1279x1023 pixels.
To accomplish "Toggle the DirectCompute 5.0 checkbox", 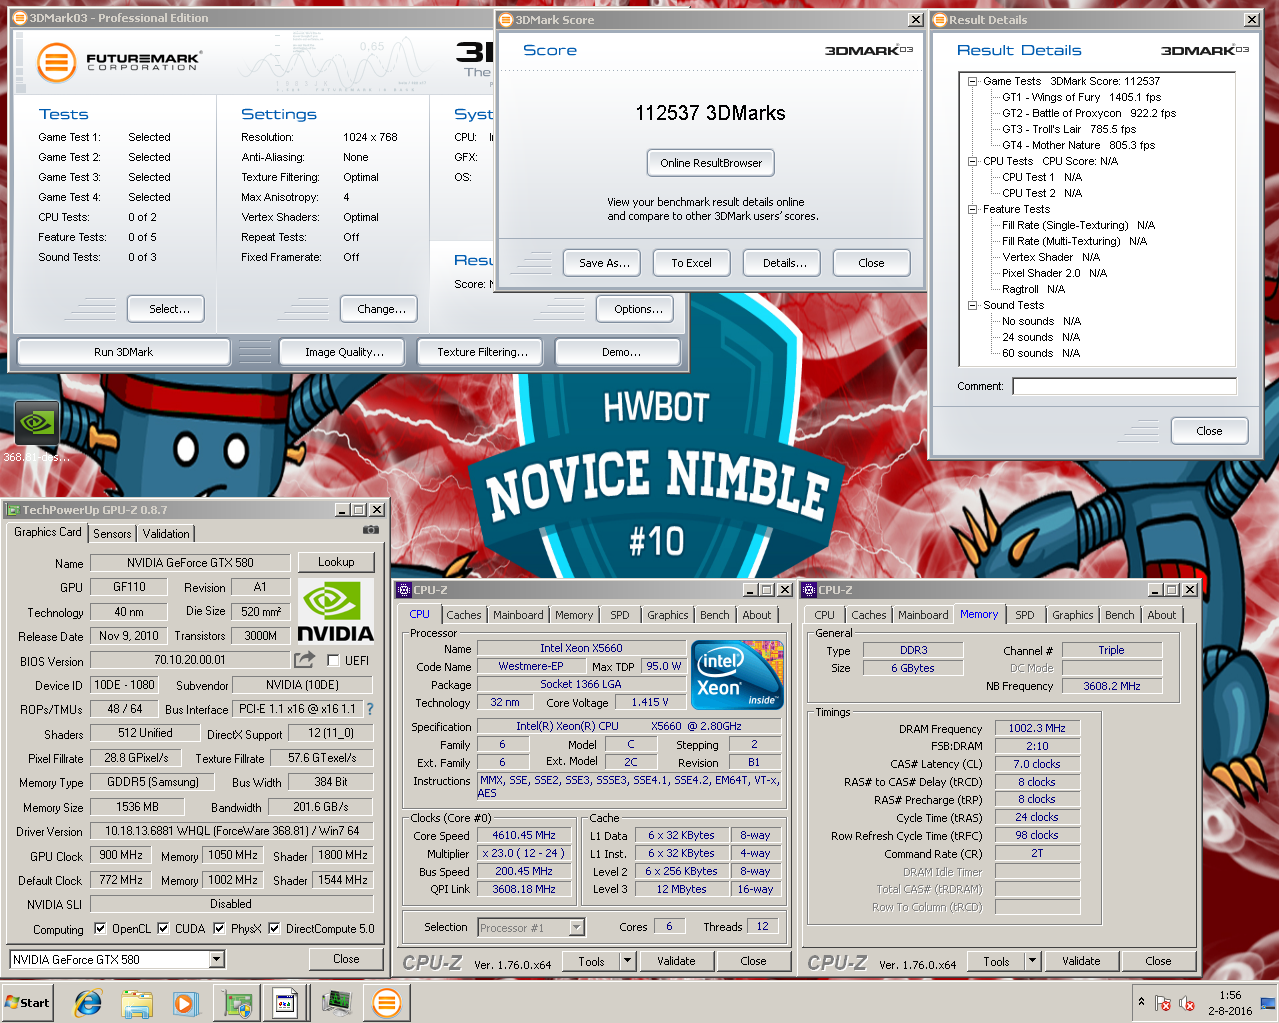I will pyautogui.click(x=274, y=929).
